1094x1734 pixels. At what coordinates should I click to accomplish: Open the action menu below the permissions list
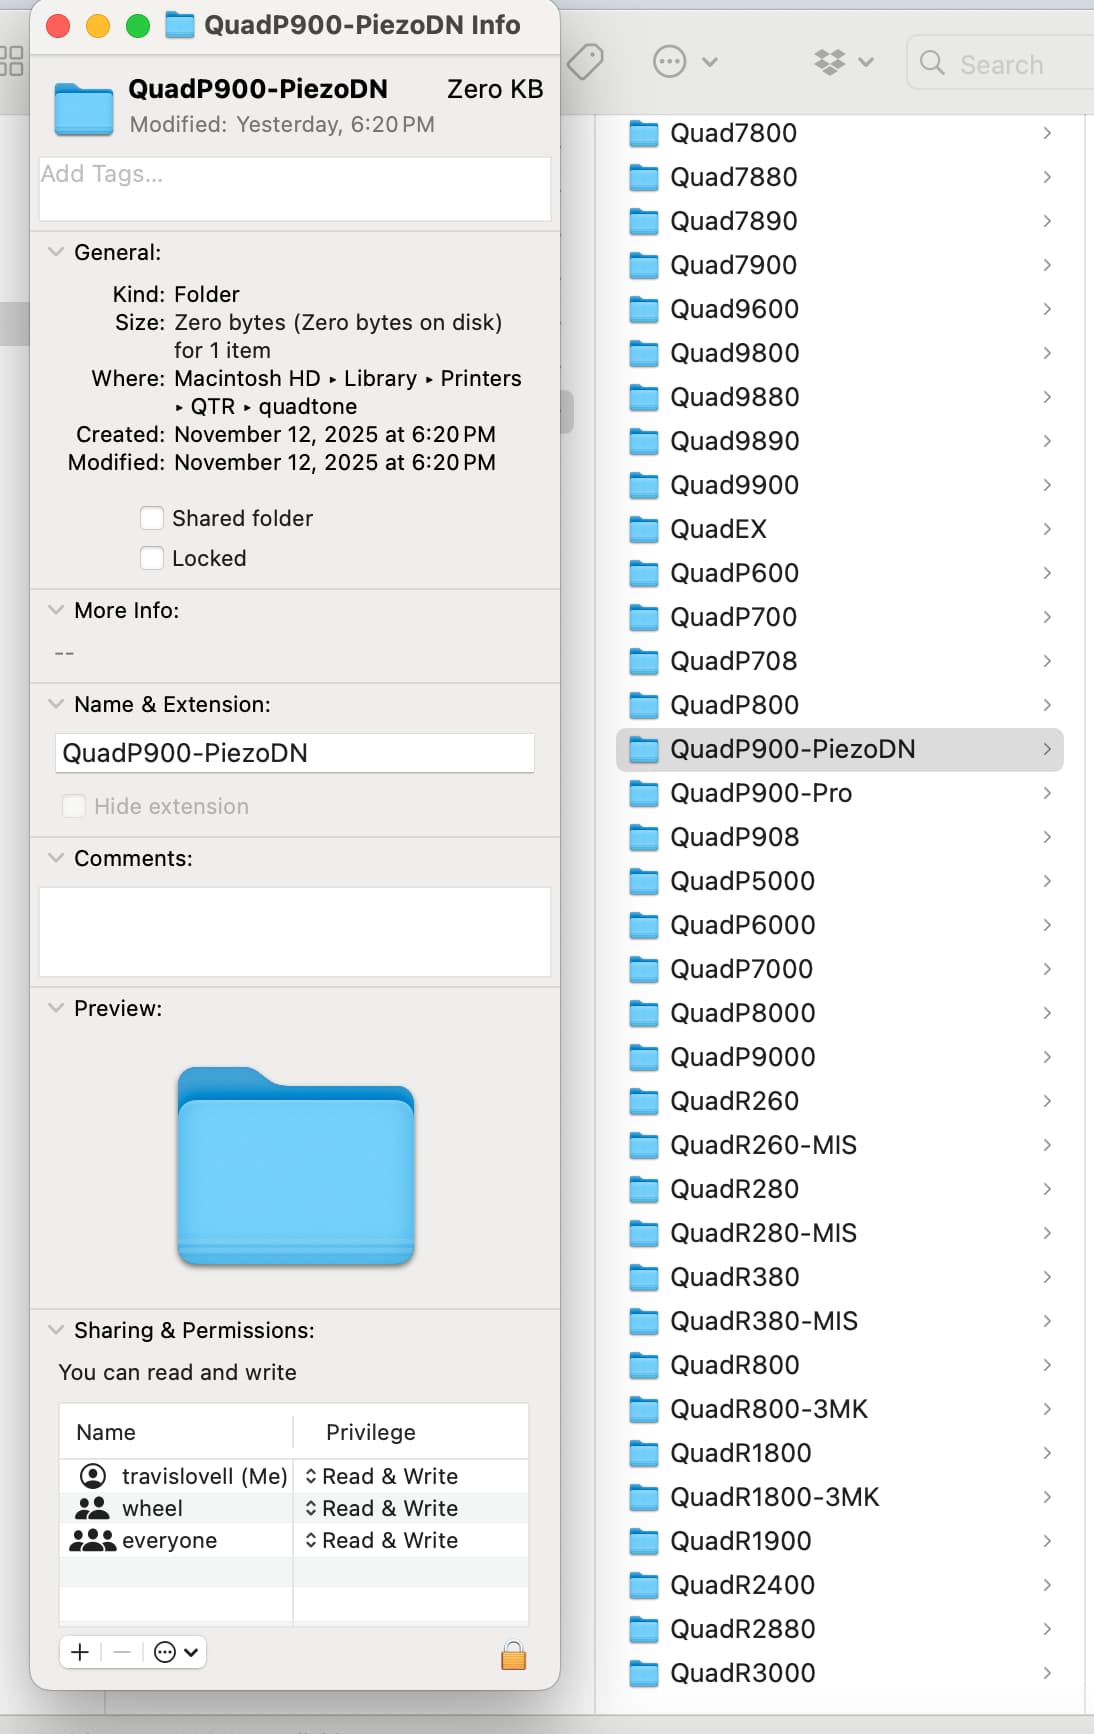point(175,1652)
